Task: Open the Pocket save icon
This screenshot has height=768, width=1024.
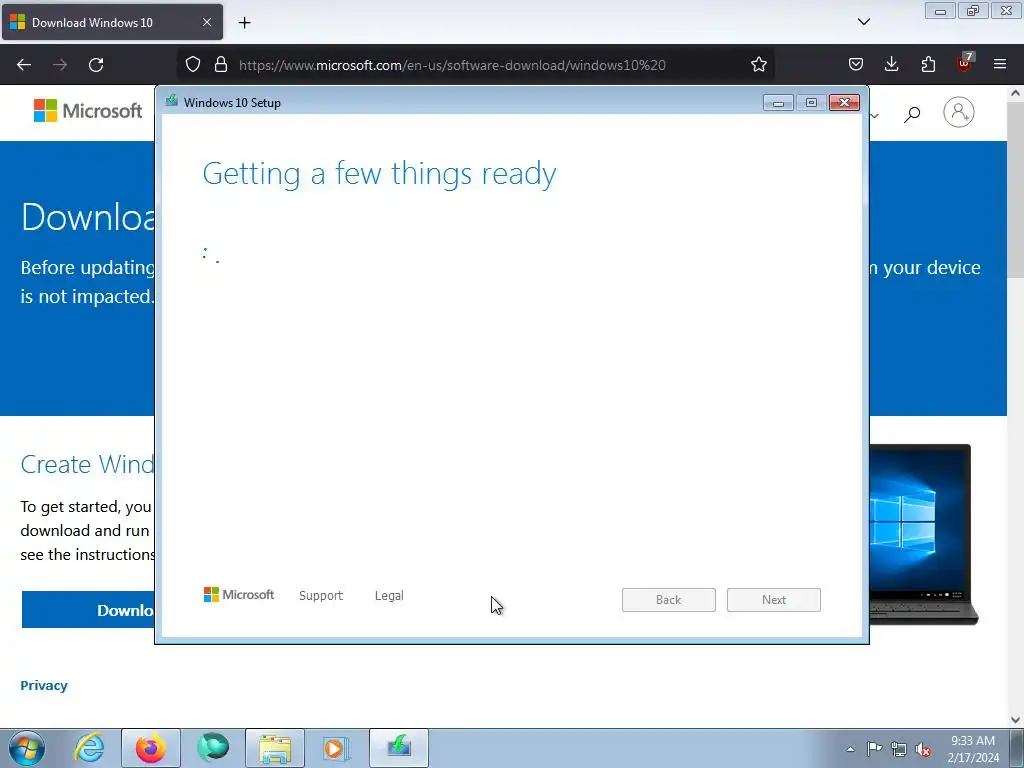Action: point(856,65)
